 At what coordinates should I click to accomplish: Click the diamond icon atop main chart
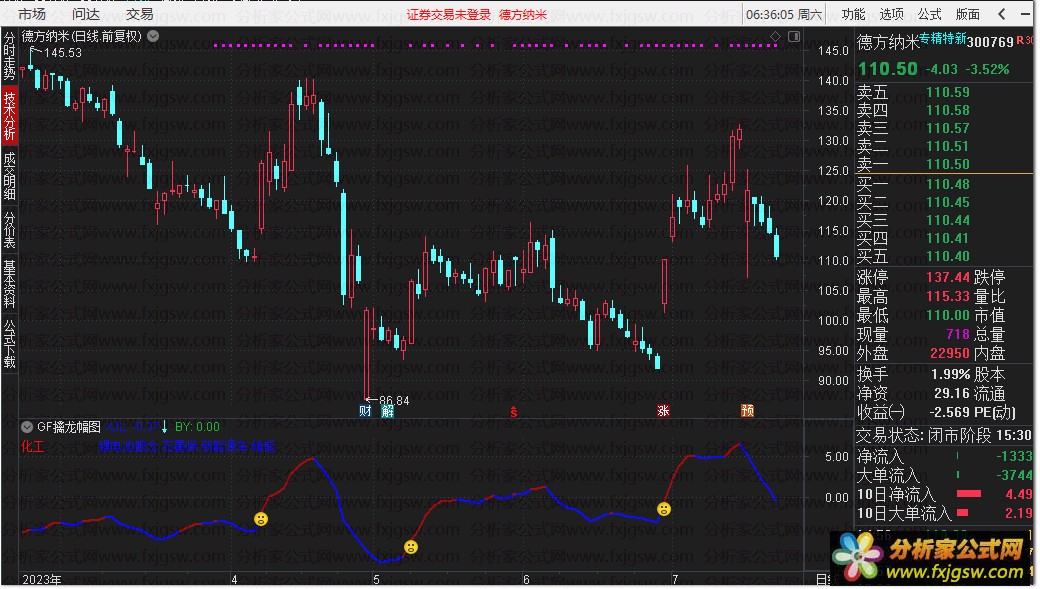[775, 36]
